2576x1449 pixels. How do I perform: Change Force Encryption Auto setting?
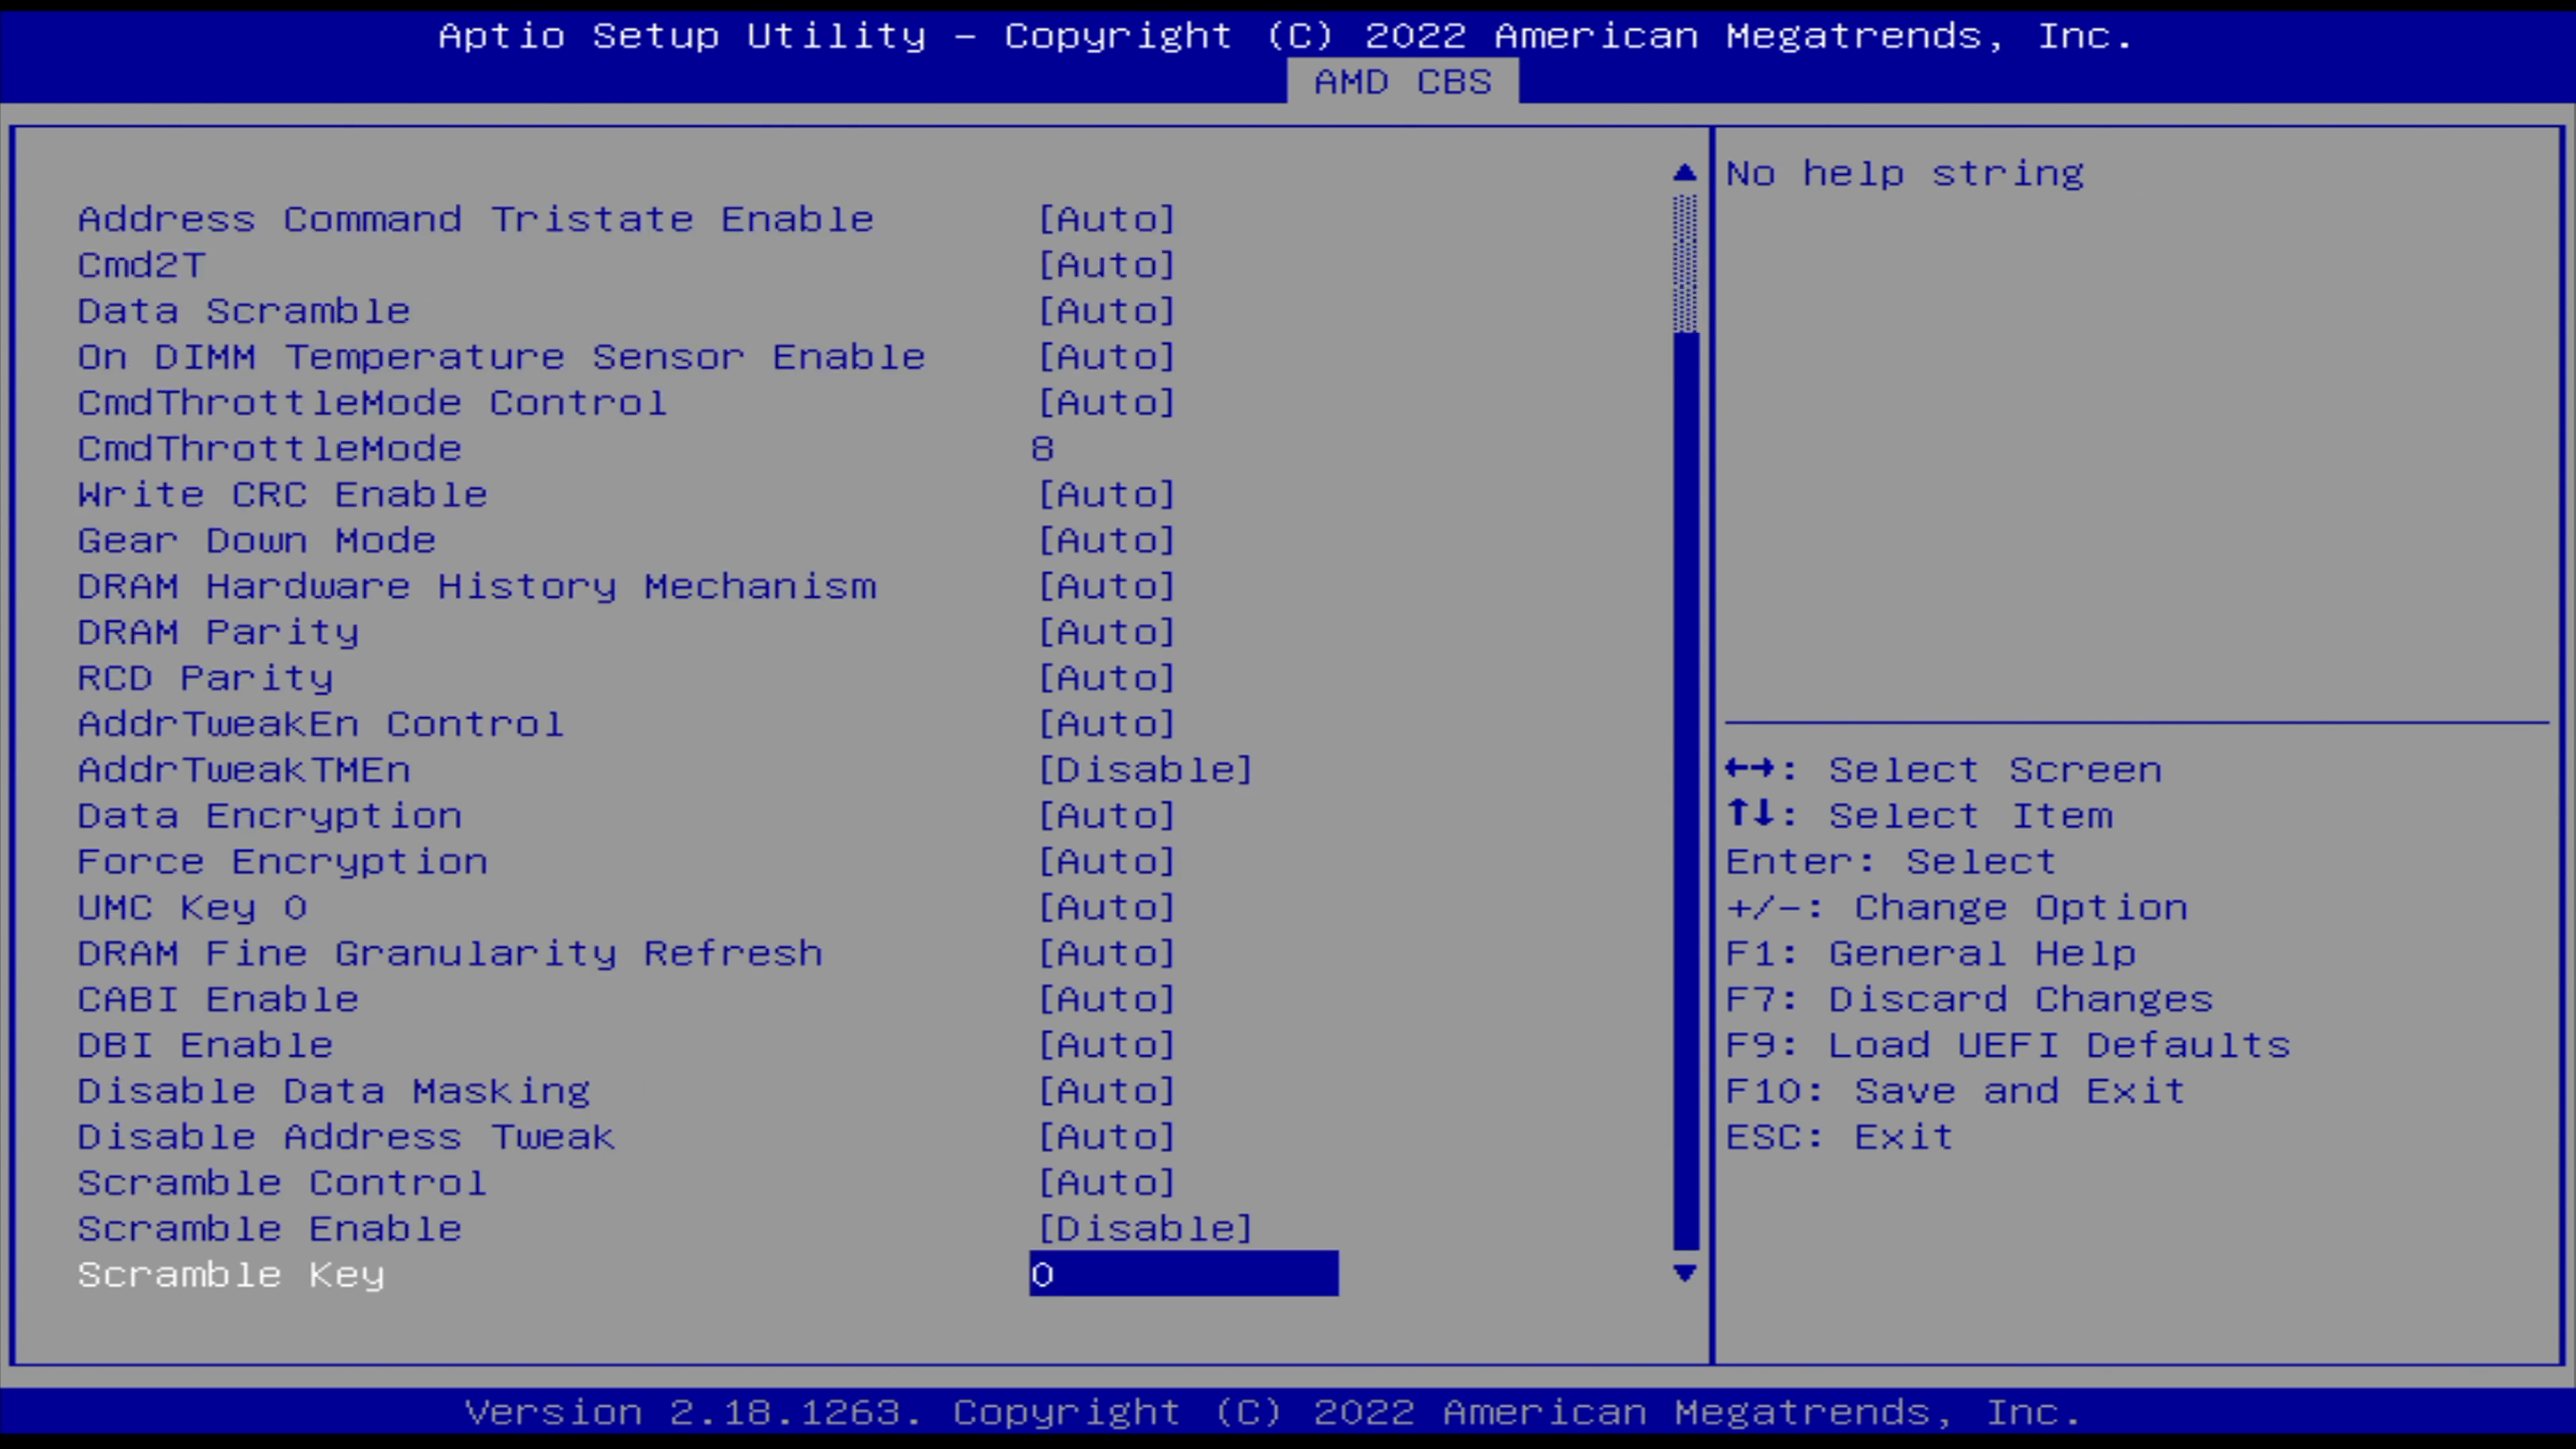tap(1106, 862)
